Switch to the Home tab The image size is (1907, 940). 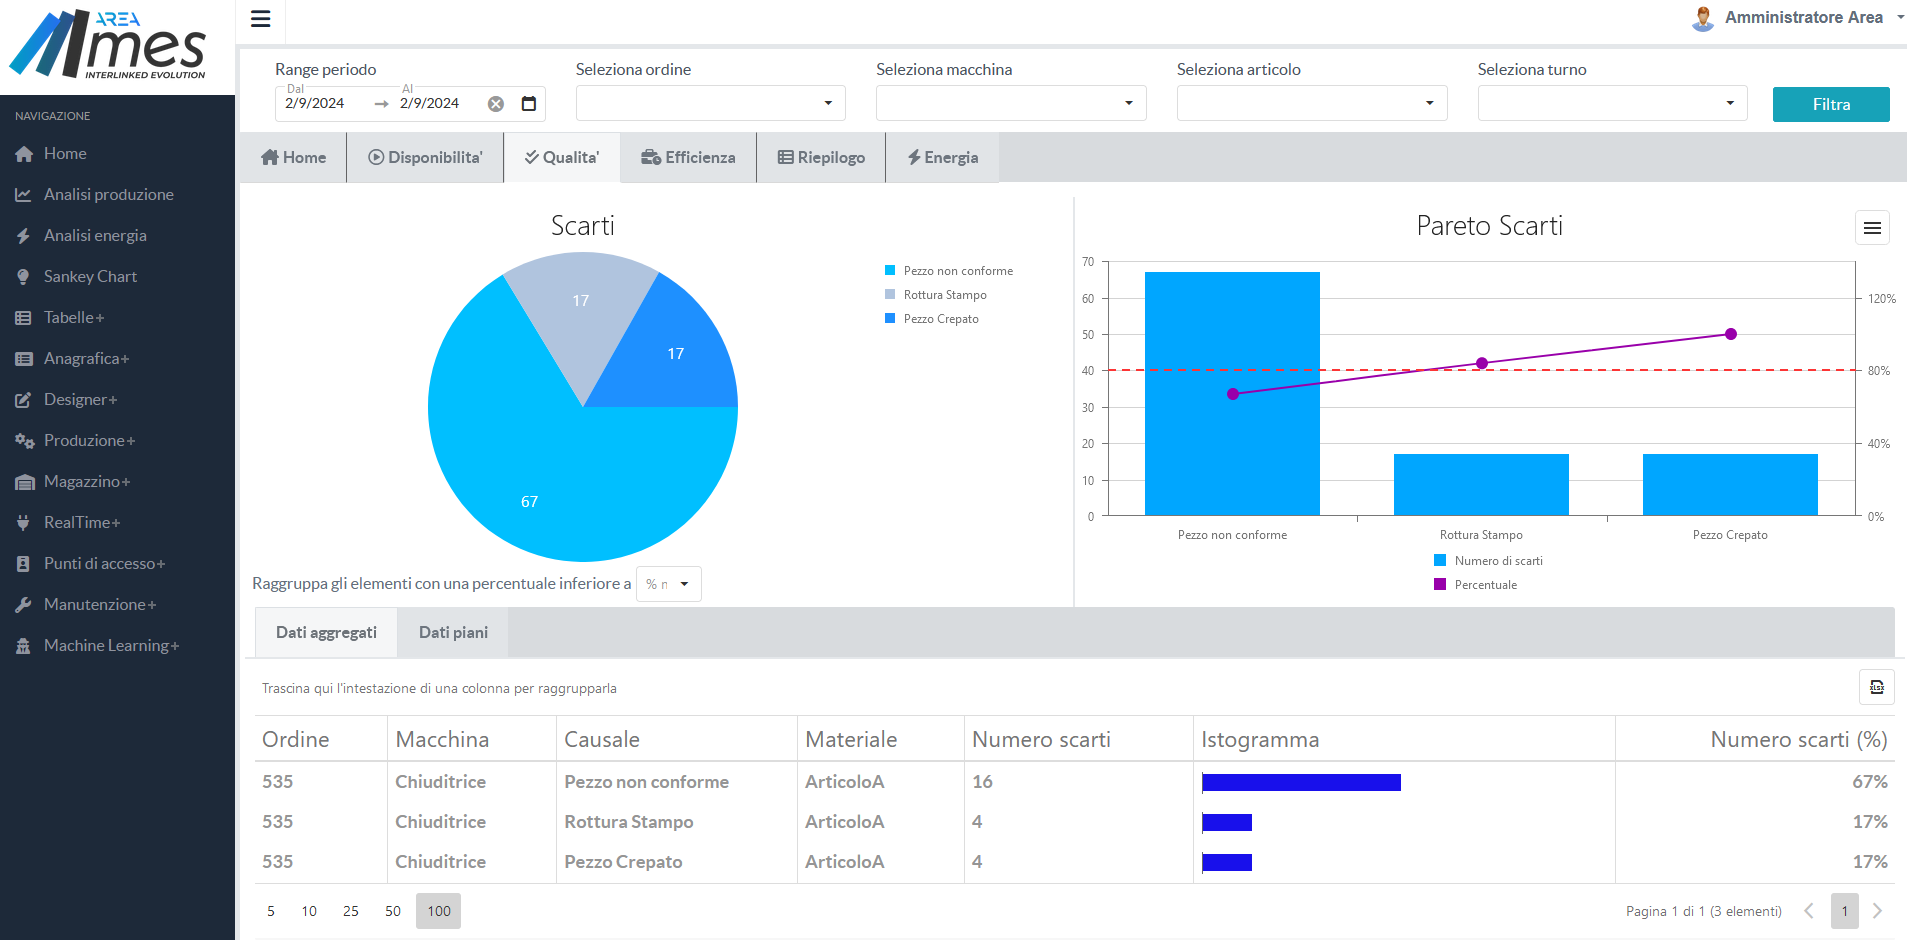(x=294, y=158)
